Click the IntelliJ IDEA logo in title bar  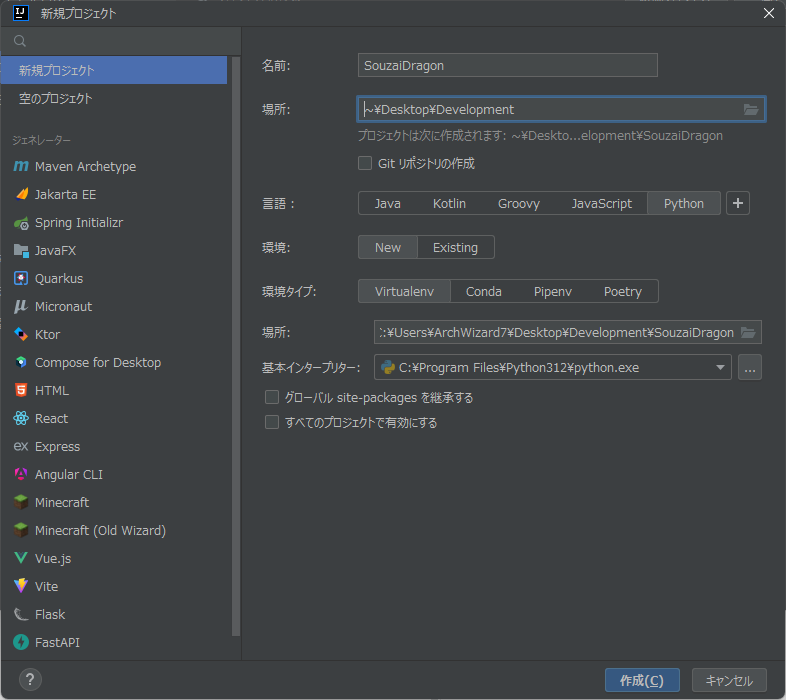[21, 13]
